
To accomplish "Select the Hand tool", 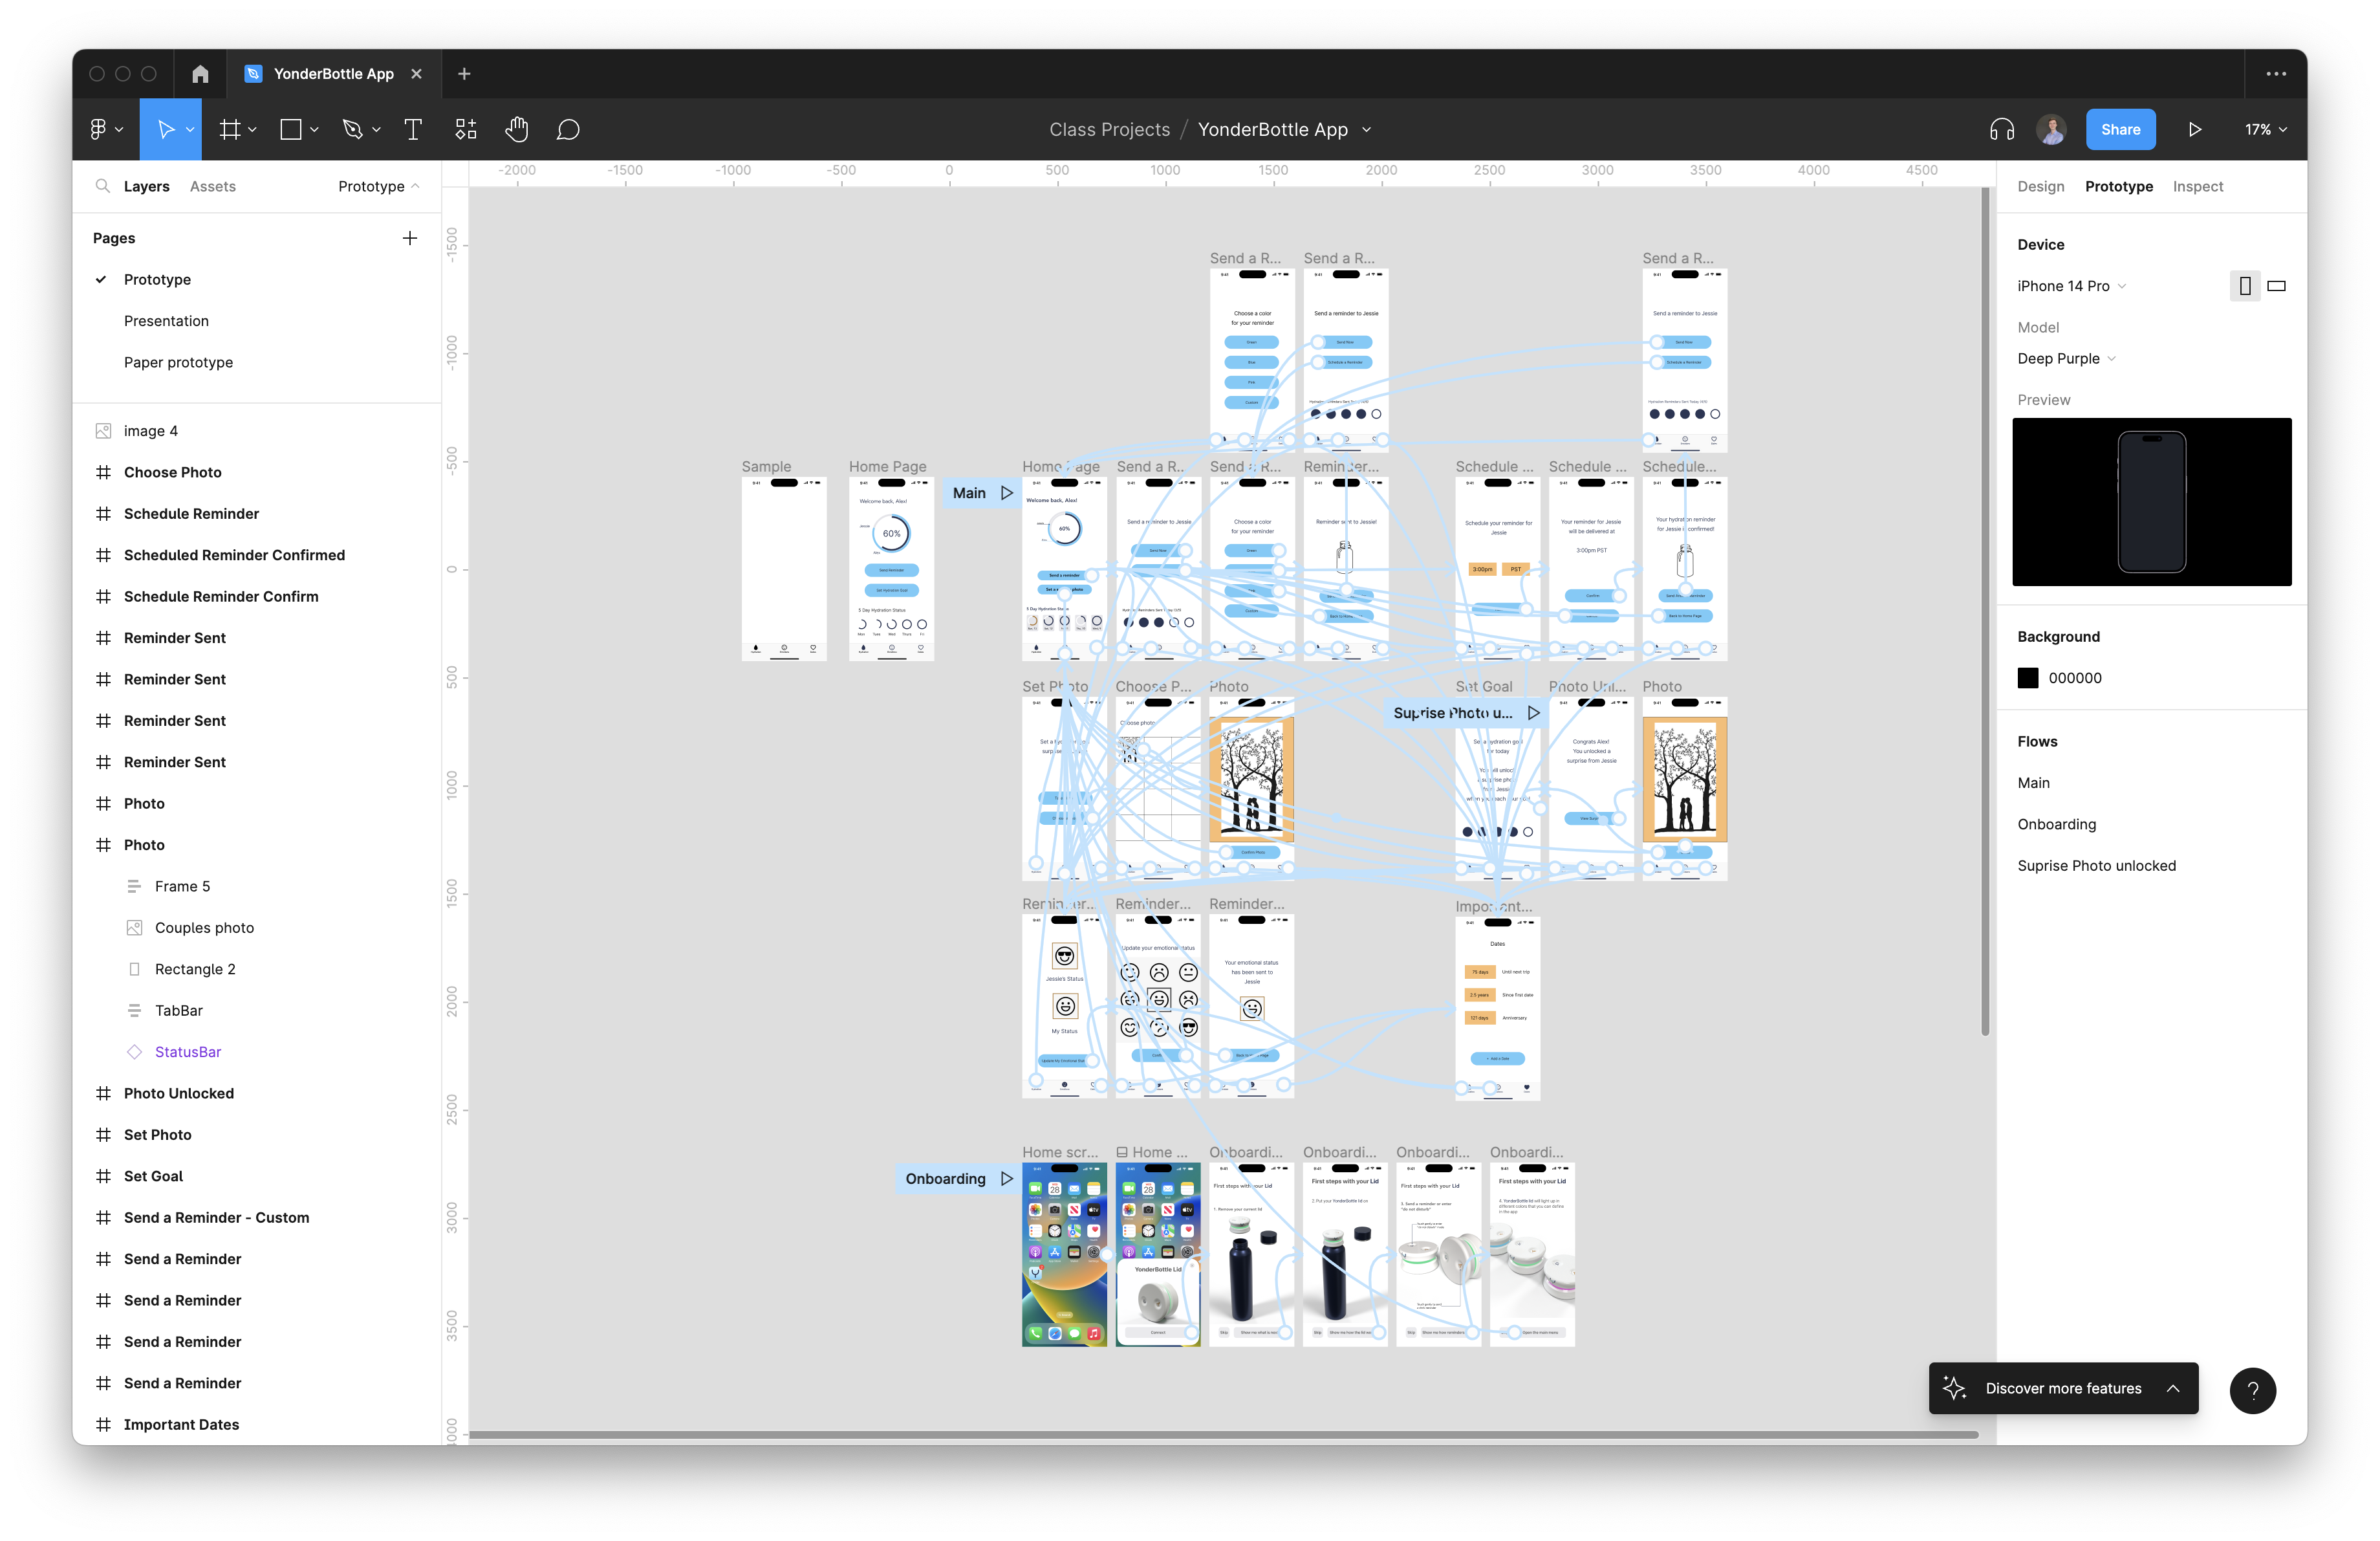I will (x=516, y=129).
